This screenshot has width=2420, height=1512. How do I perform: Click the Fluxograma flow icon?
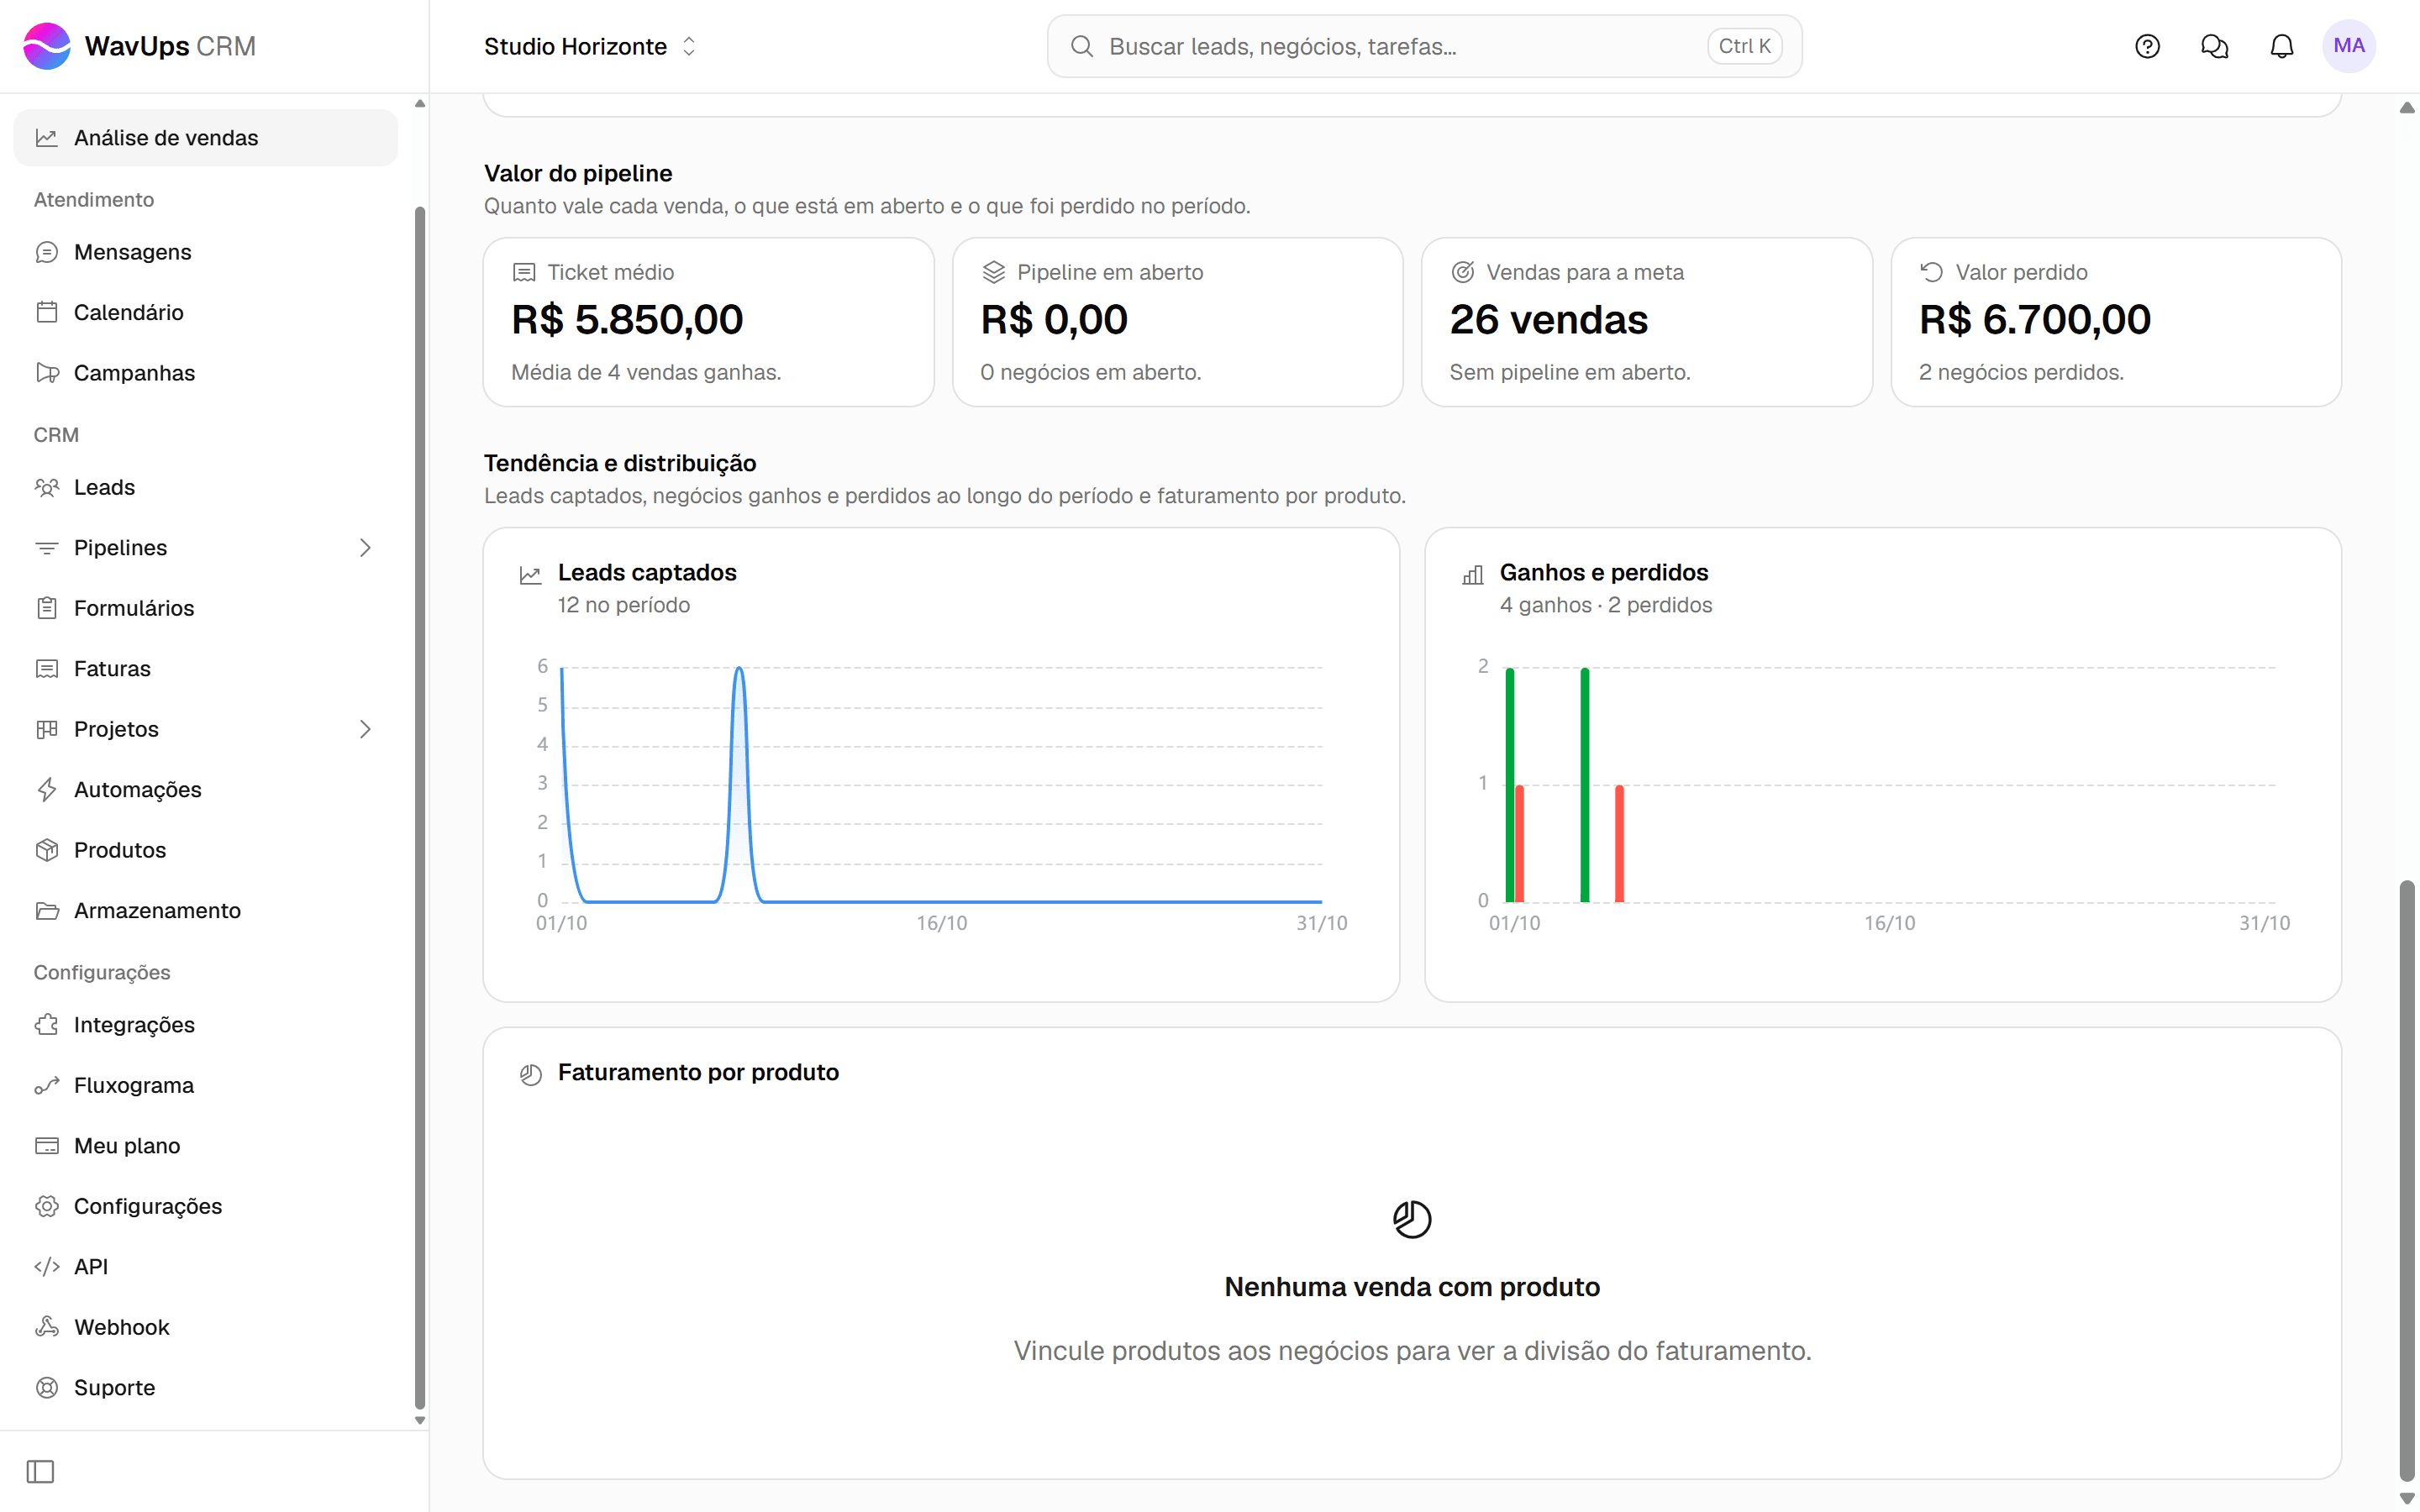coord(47,1085)
